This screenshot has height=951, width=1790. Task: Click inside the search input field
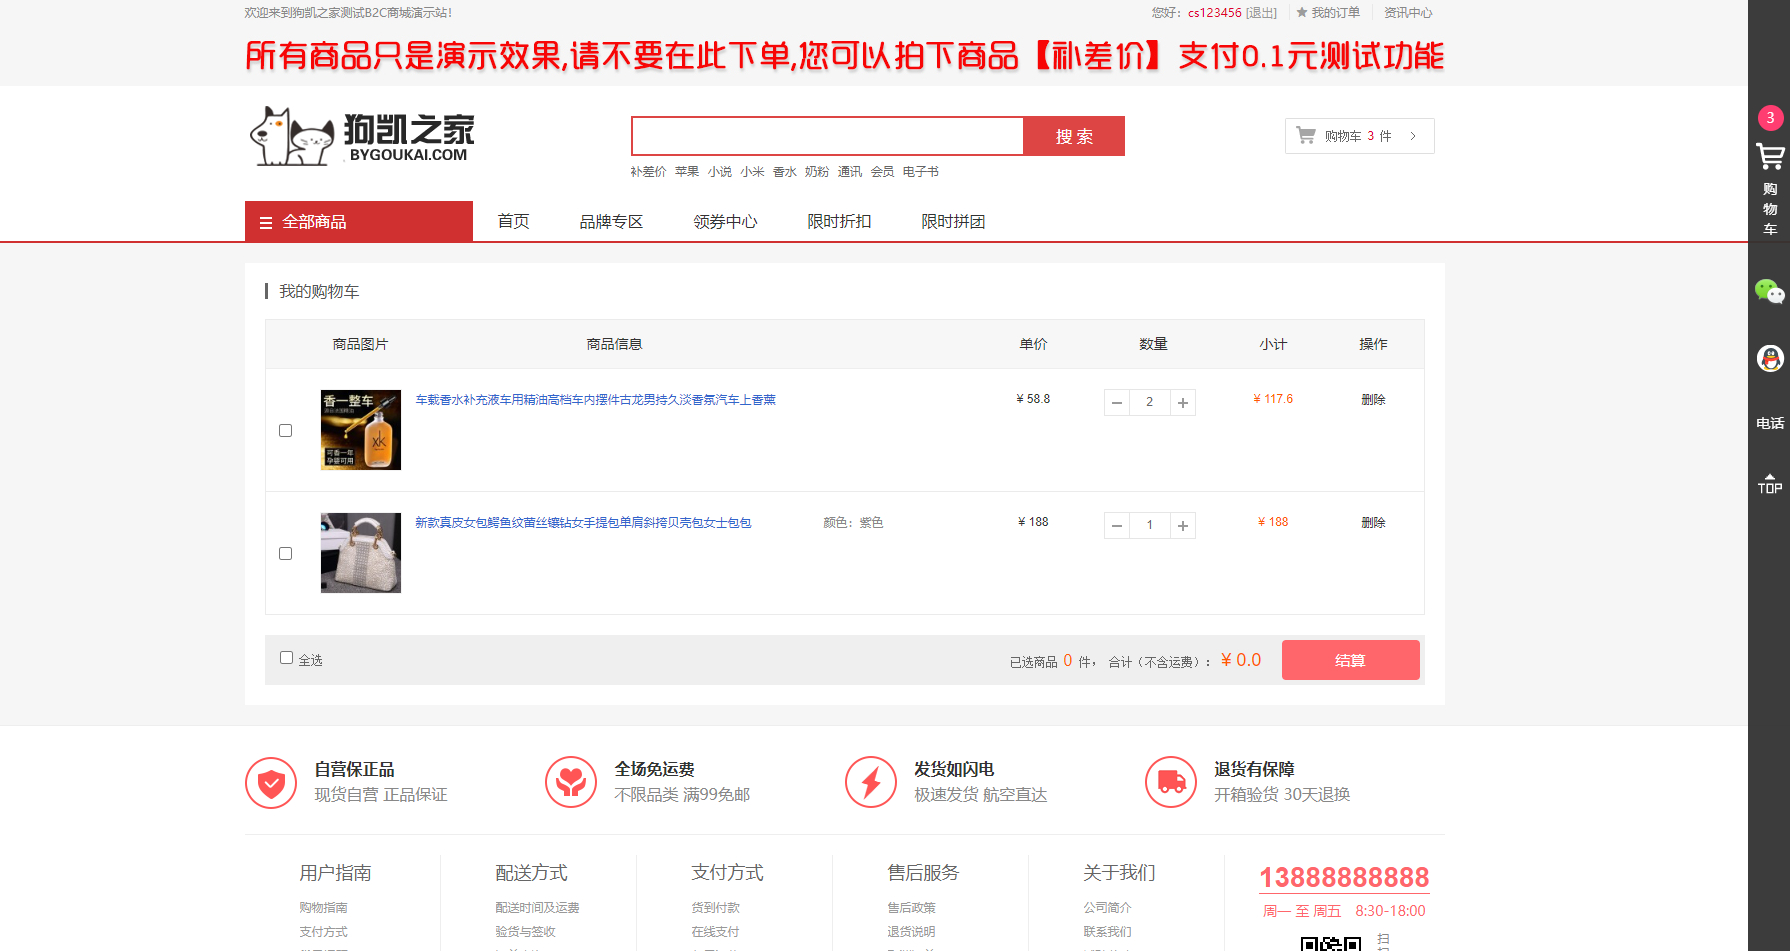tap(827, 135)
